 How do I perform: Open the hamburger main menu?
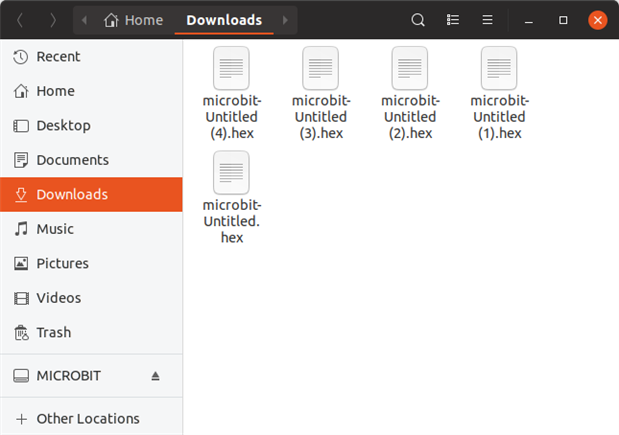click(x=487, y=20)
